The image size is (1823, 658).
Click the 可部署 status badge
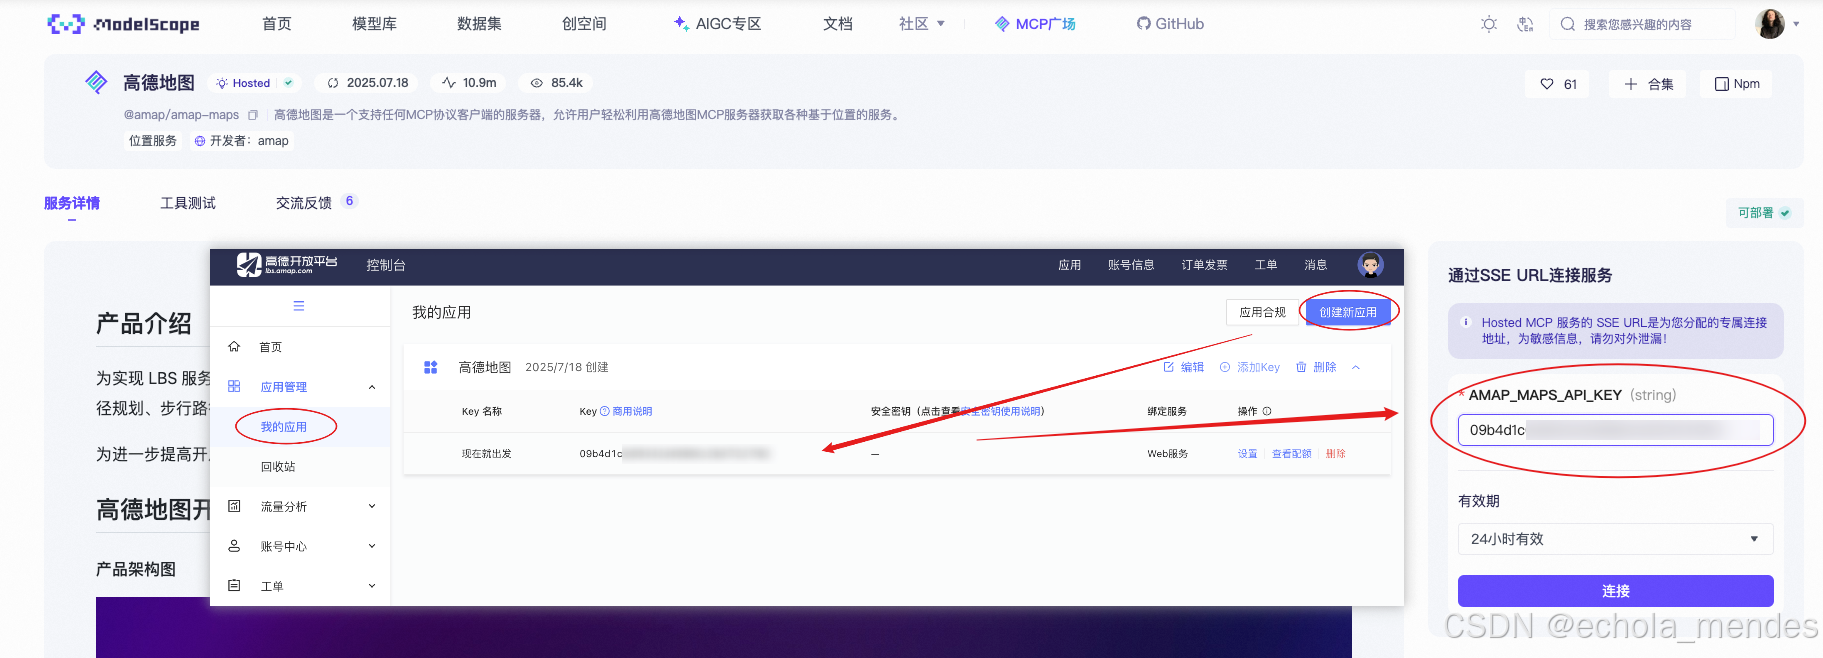[x=1764, y=213]
